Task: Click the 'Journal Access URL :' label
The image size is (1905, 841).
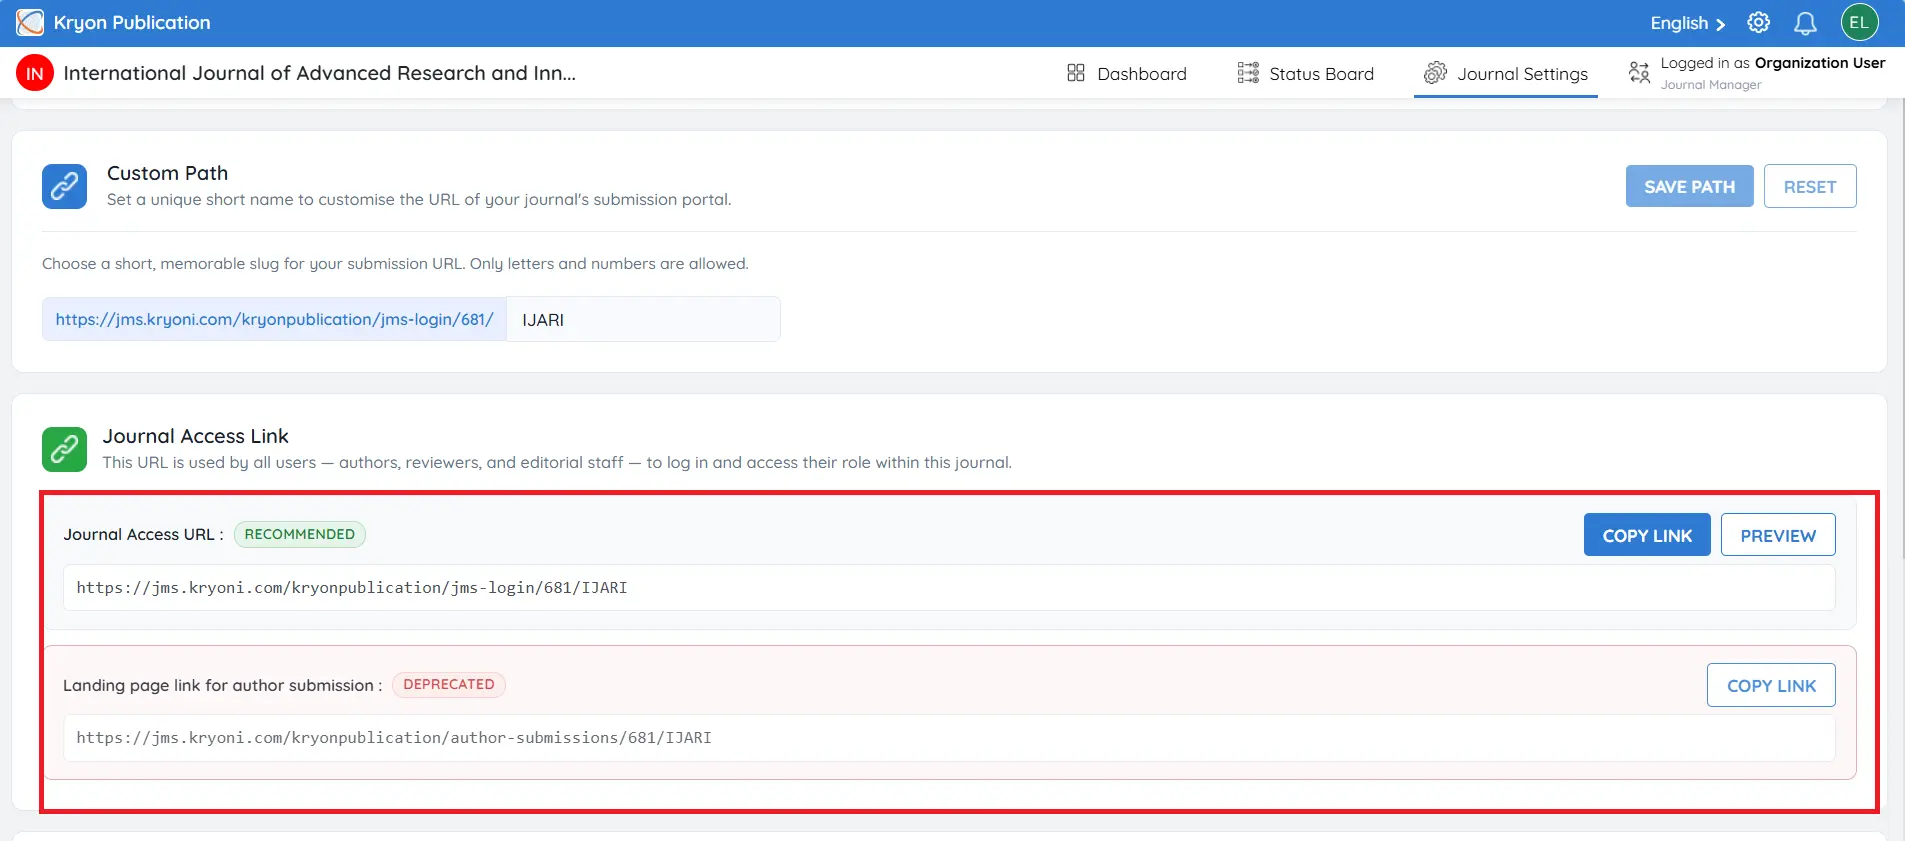Action: click(143, 534)
